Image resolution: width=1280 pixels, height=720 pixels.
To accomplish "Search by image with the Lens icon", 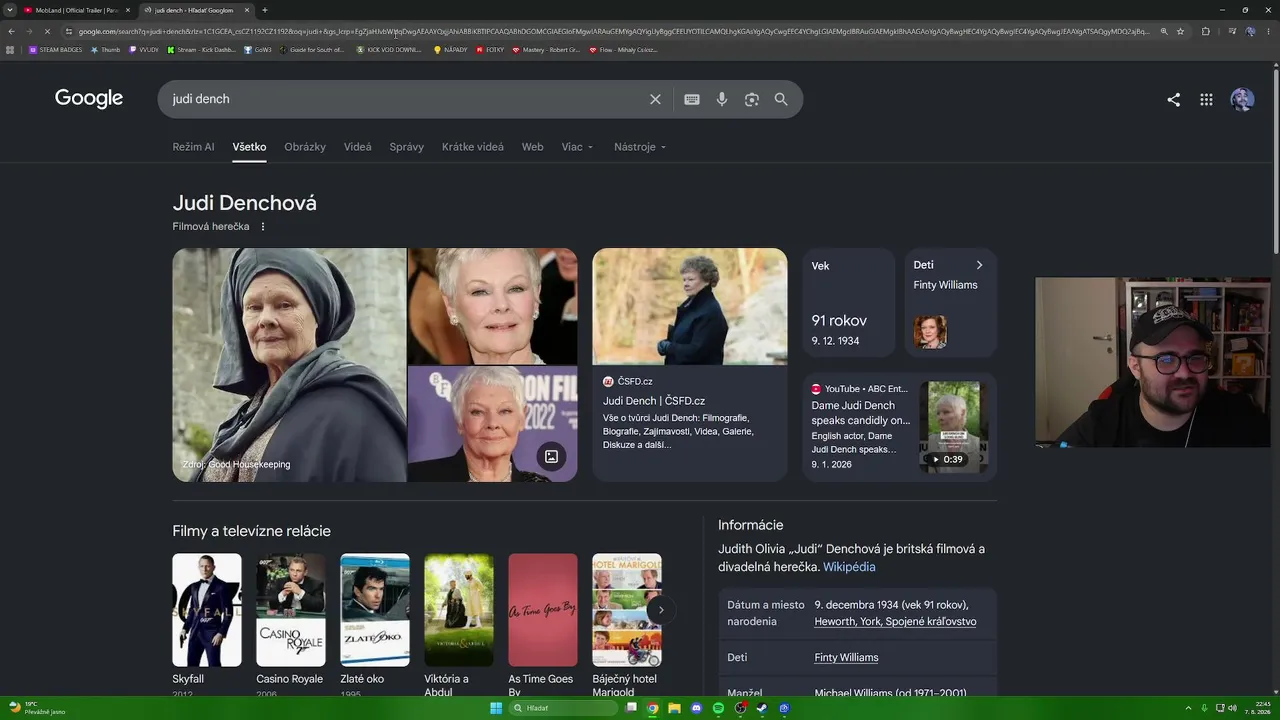I will point(752,99).
